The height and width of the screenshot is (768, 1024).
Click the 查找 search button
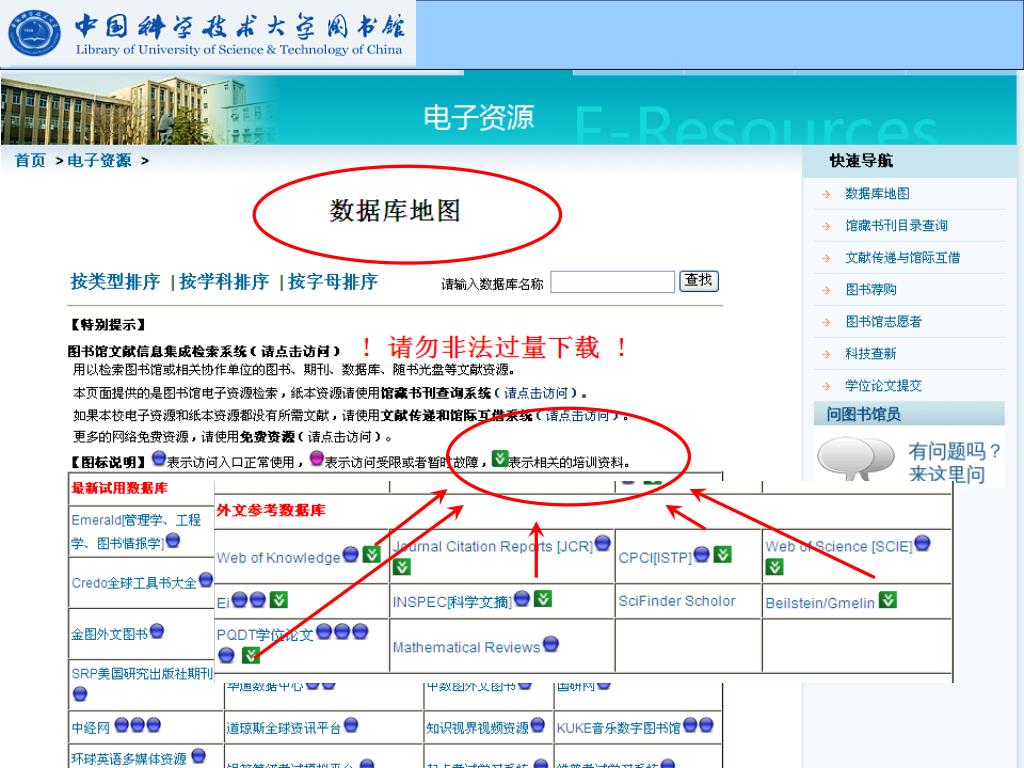tap(699, 281)
